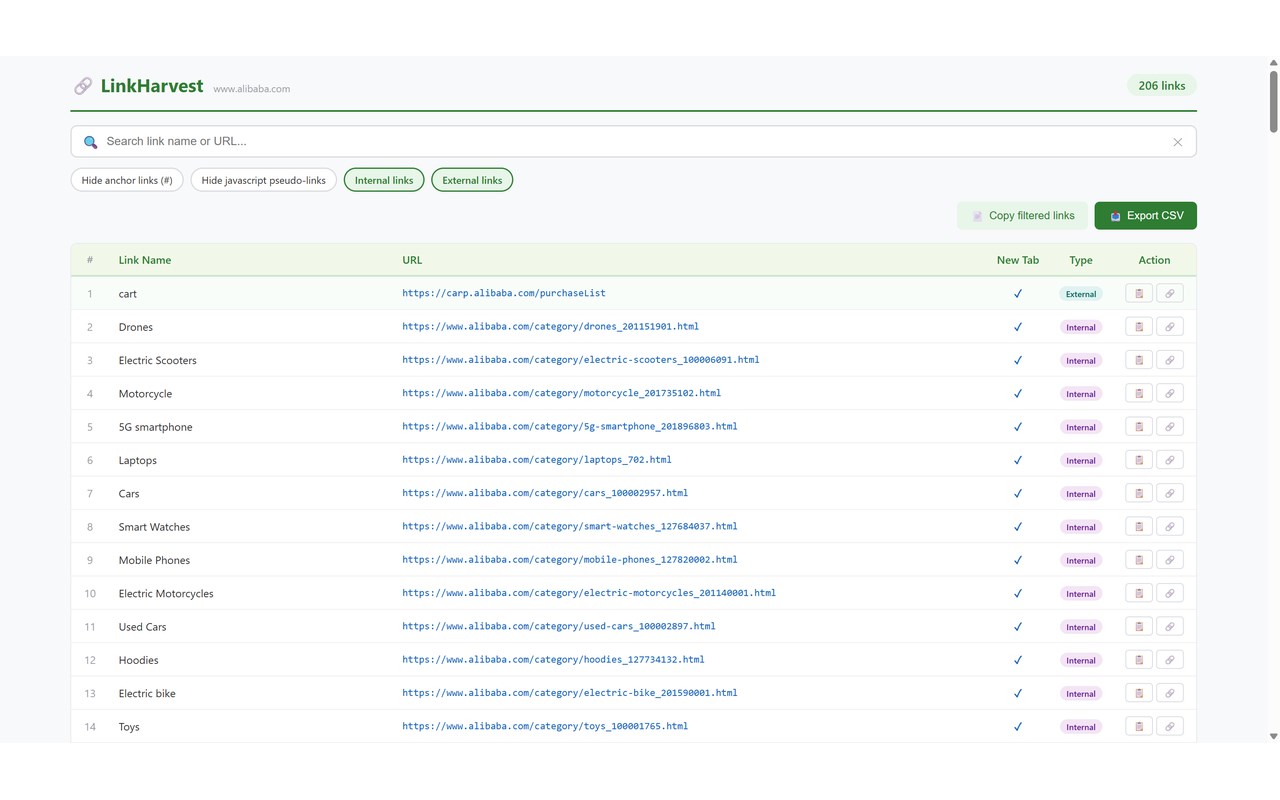The height and width of the screenshot is (800, 1280).
Task: Click the chain icon in the Electric Motorcycles row
Action: (1170, 593)
